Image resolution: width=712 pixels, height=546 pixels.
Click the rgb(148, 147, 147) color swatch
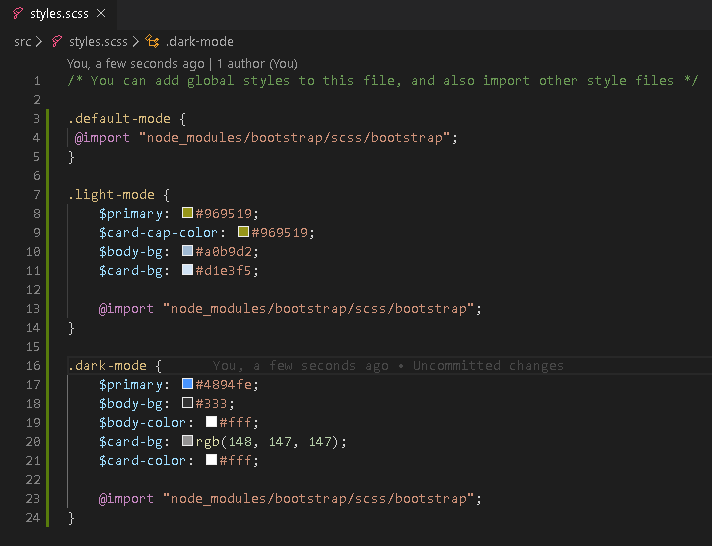(187, 441)
